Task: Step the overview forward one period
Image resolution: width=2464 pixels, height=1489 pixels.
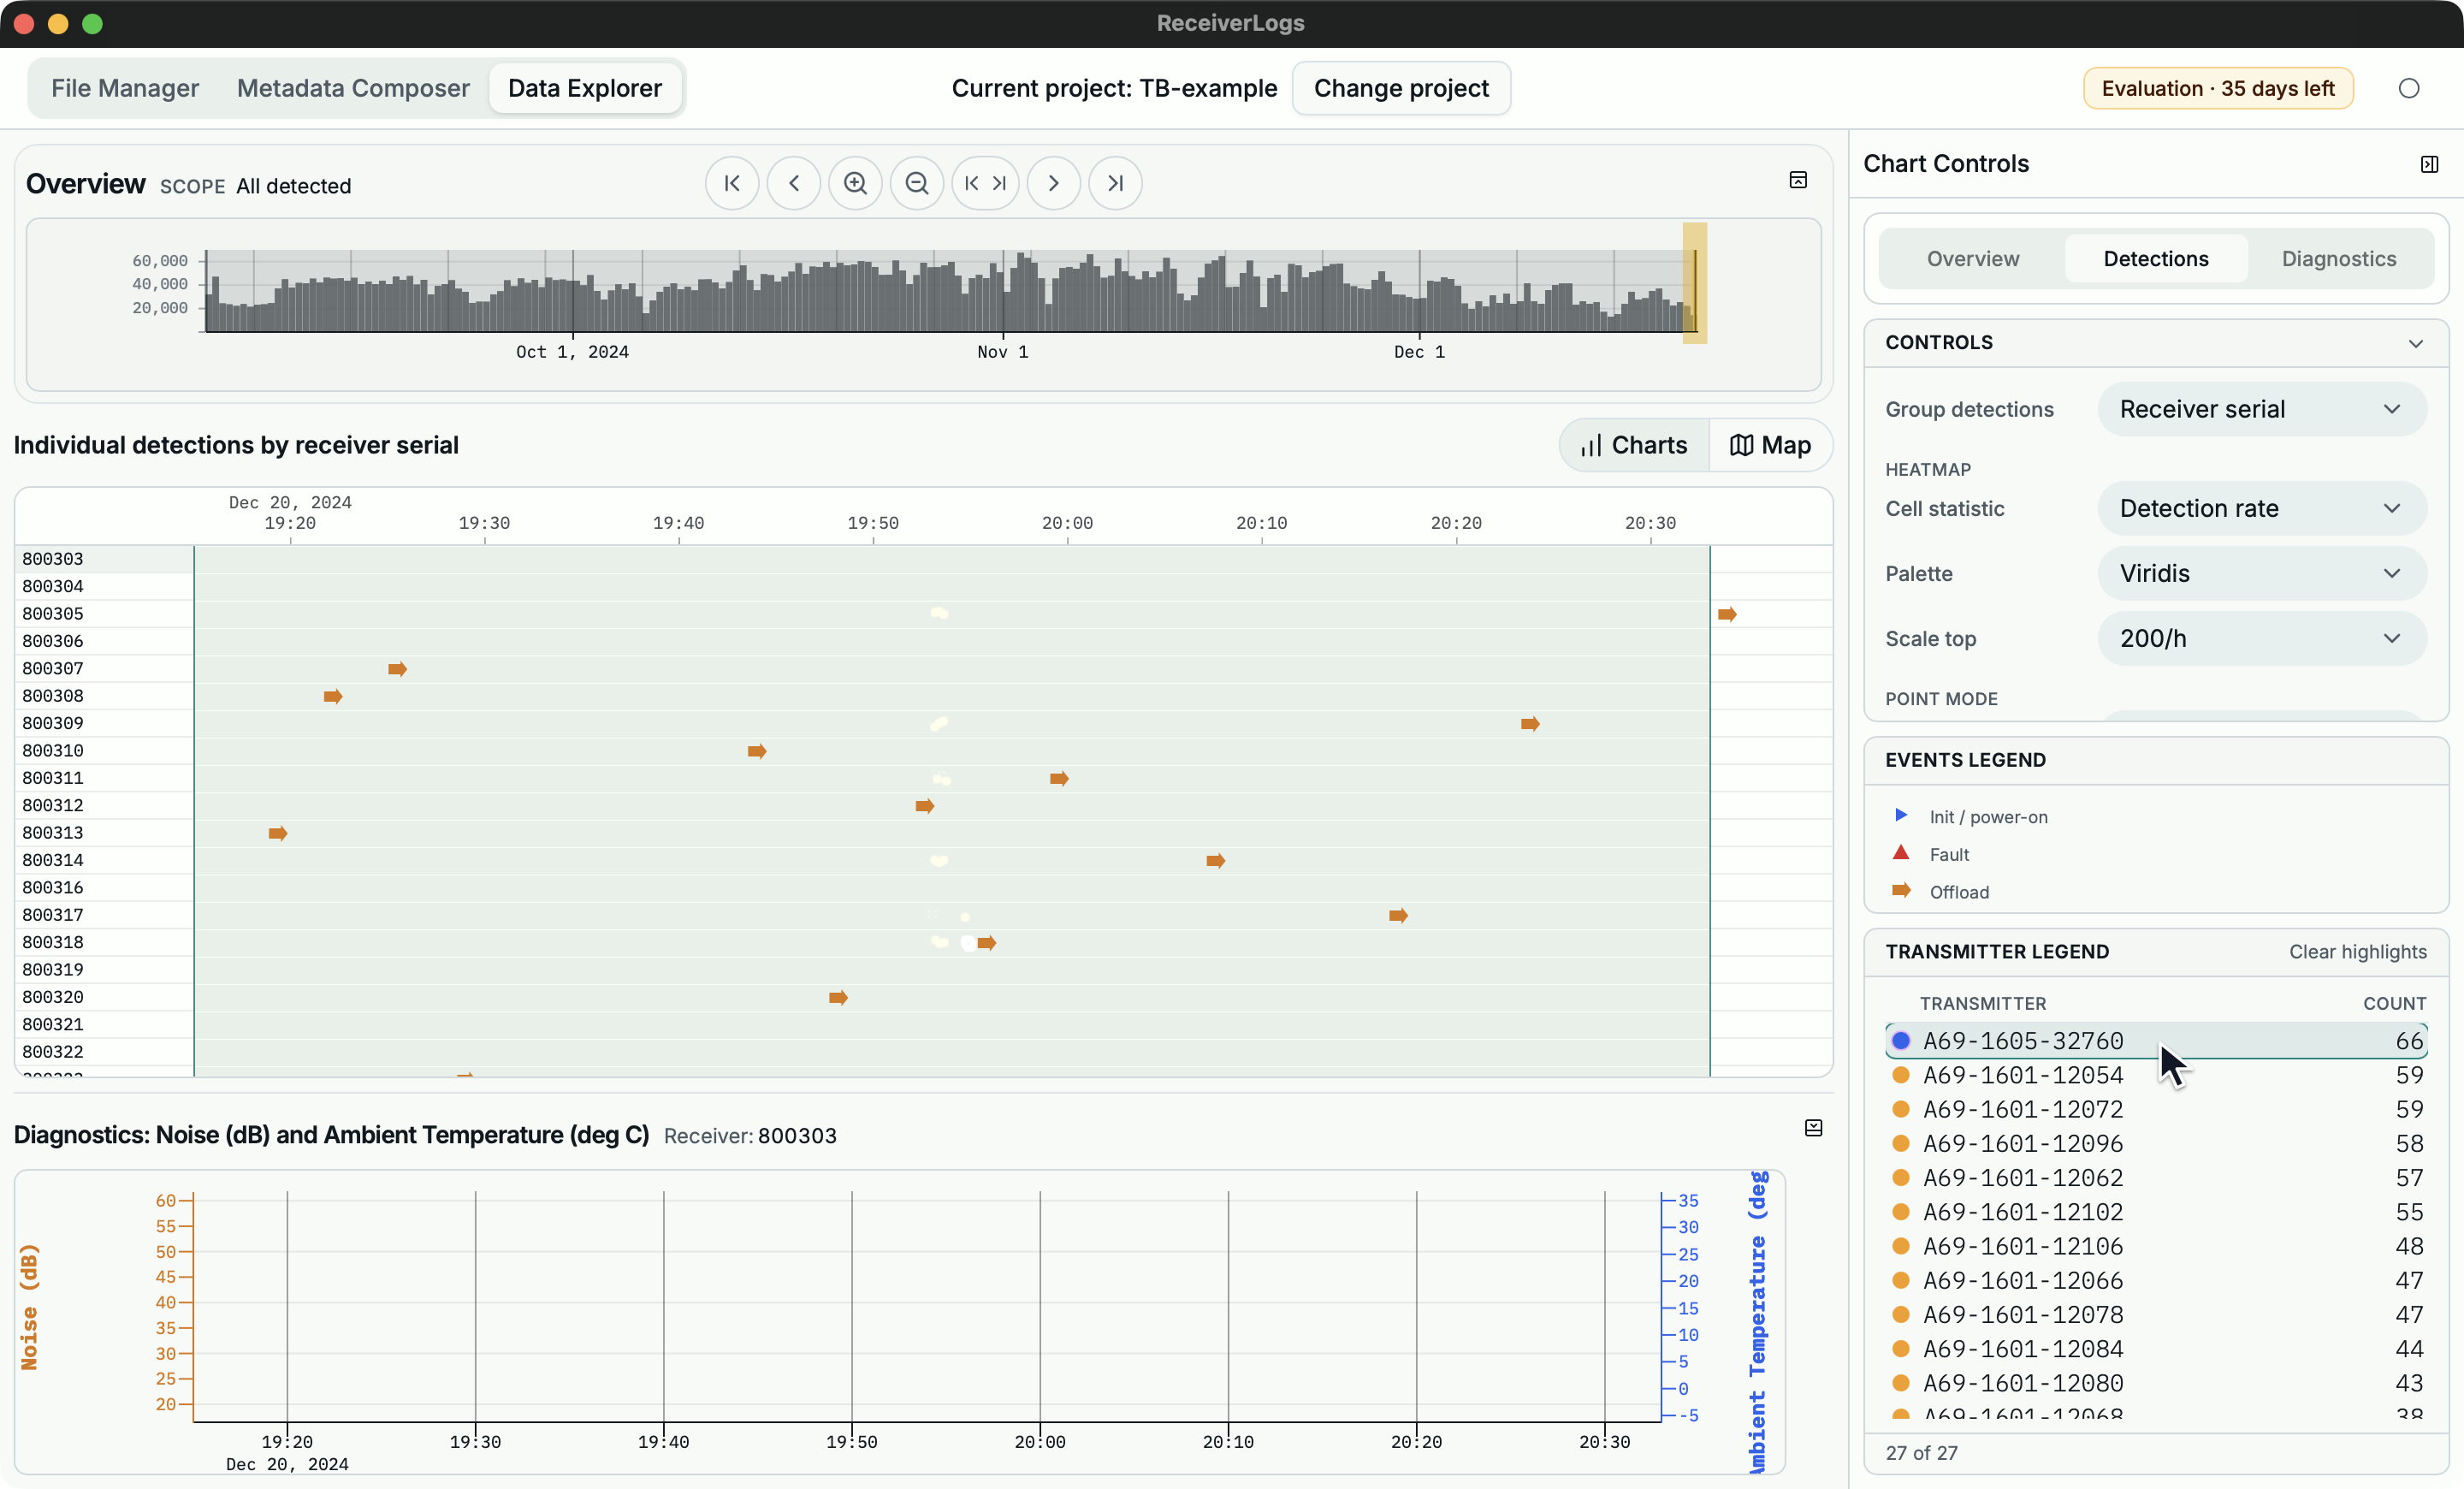Action: click(1054, 184)
